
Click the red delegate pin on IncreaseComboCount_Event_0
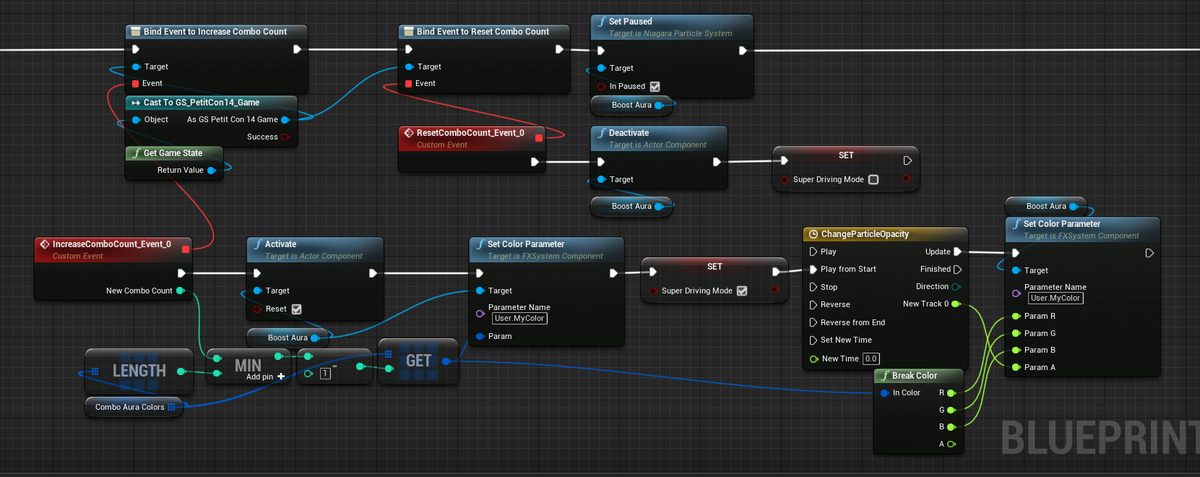[185, 249]
